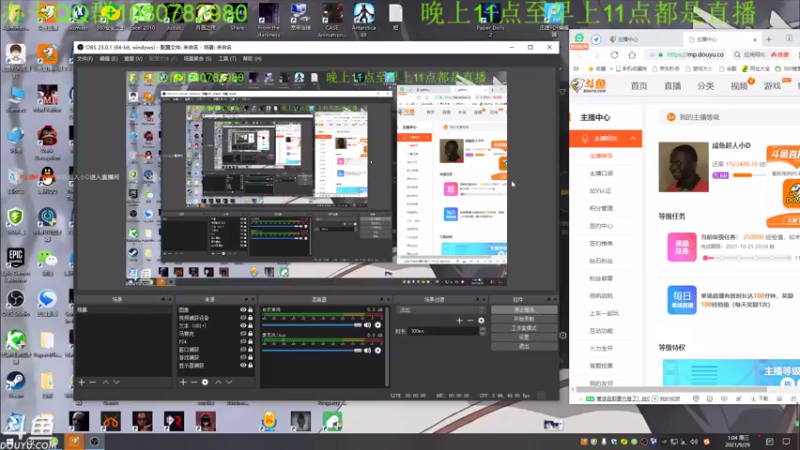The height and width of the screenshot is (450, 800).
Task: Toggle visibility eye of 窗口捕获 source
Action: click(x=243, y=349)
